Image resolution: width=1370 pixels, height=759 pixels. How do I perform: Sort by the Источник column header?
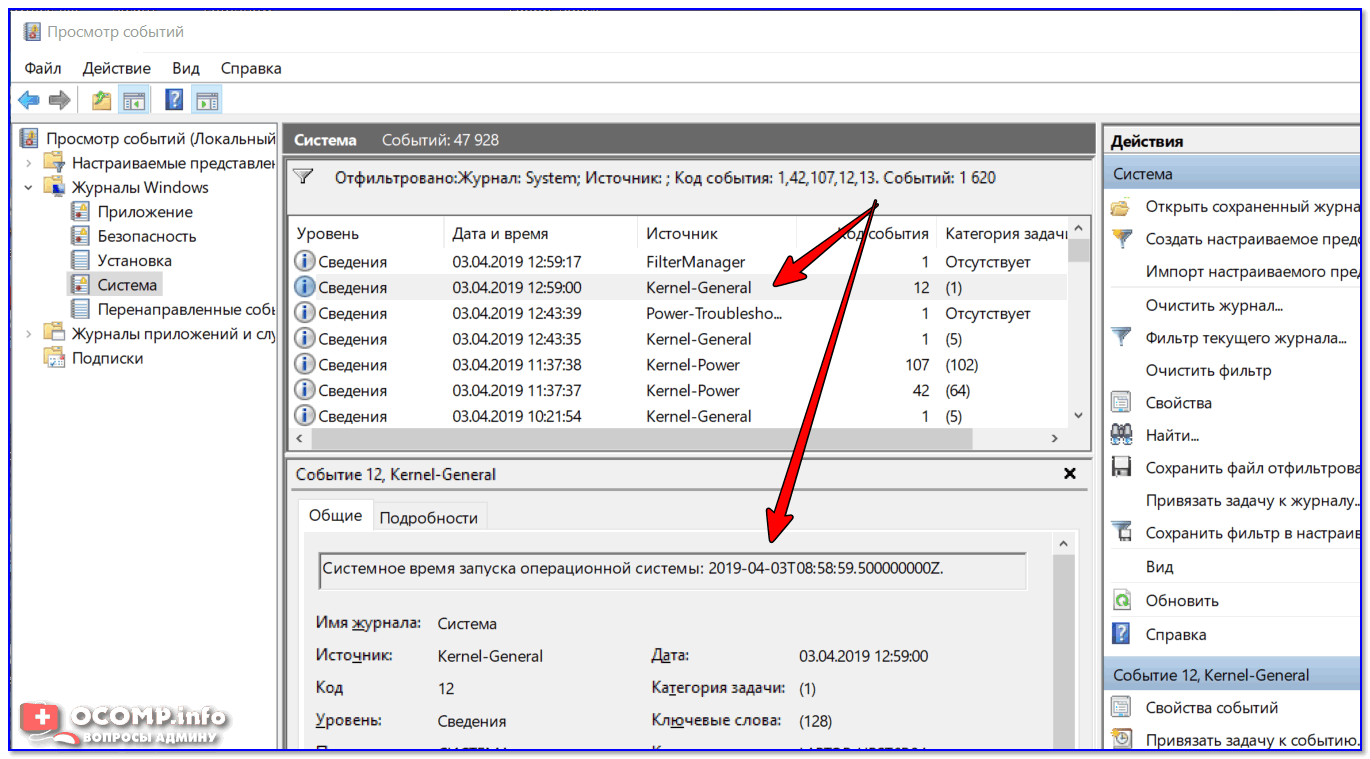click(x=716, y=233)
